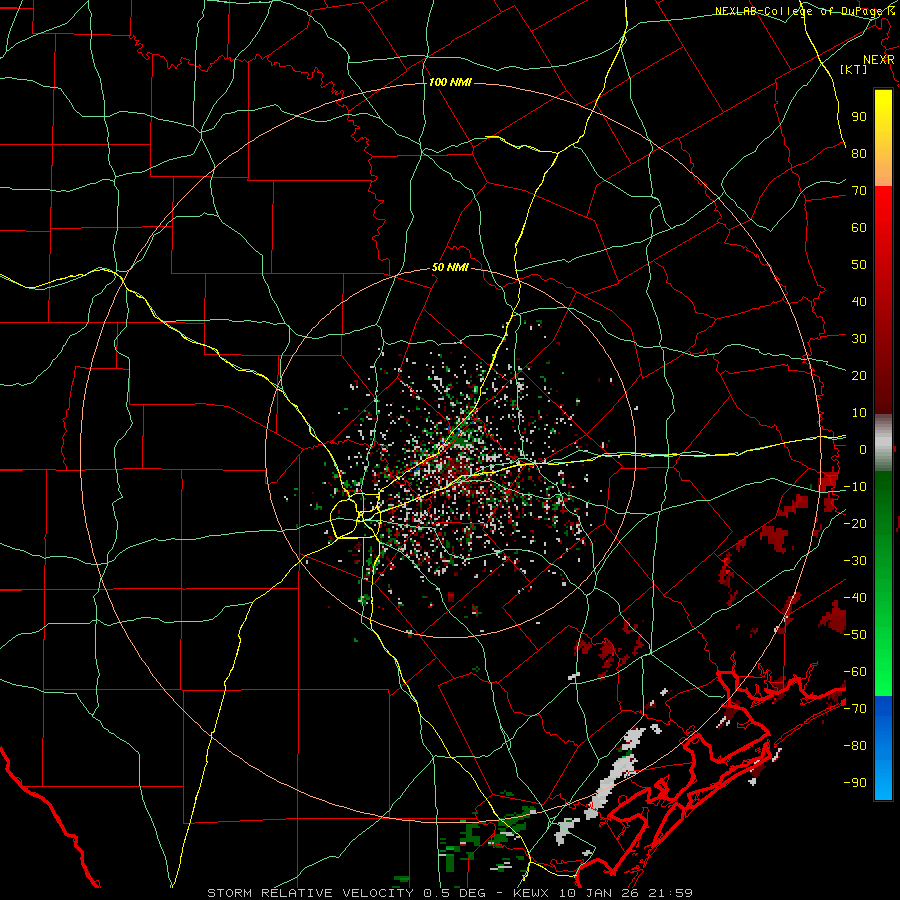Click the 50 value on the velocity scale
The height and width of the screenshot is (900, 900).
[859, 265]
